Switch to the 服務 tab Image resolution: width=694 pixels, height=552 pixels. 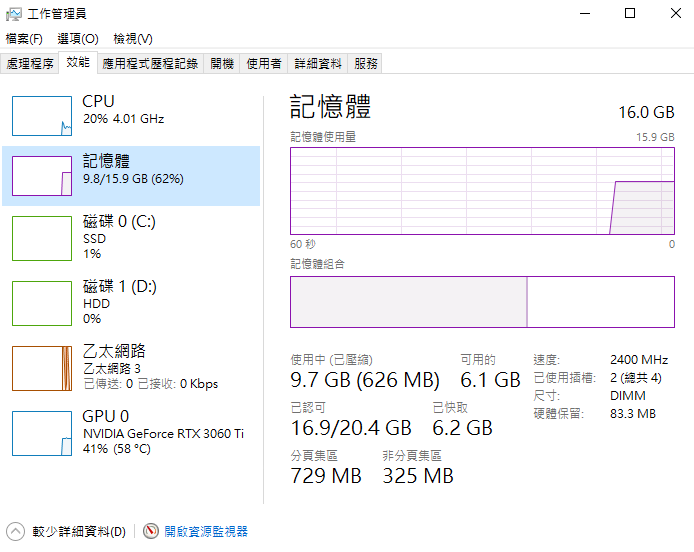[x=366, y=63]
